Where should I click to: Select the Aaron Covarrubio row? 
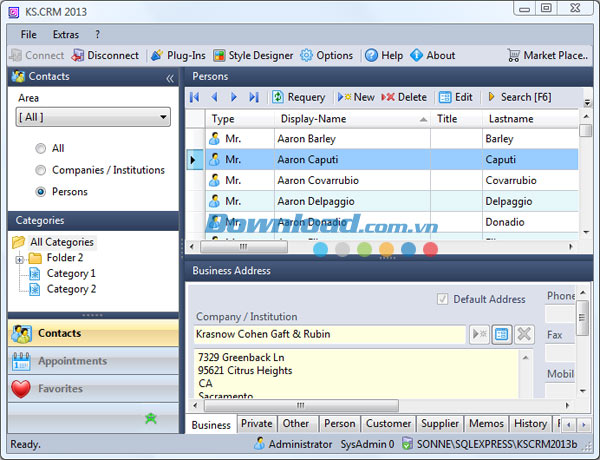(391, 181)
